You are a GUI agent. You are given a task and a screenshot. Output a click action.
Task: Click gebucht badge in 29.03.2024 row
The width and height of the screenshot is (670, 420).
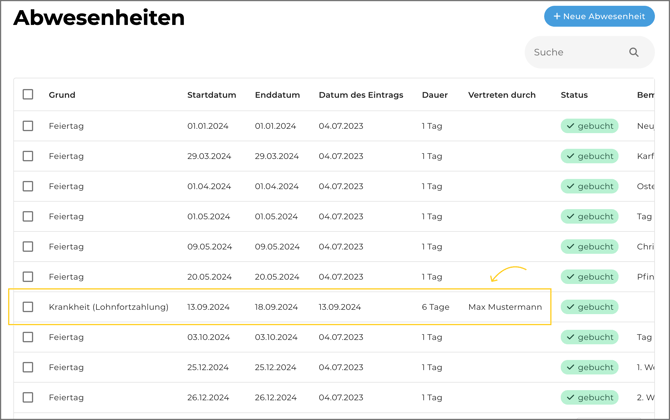(589, 156)
